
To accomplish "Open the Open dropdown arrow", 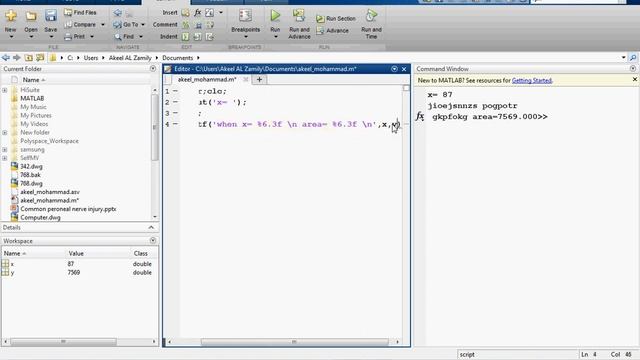I will pos(31,37).
